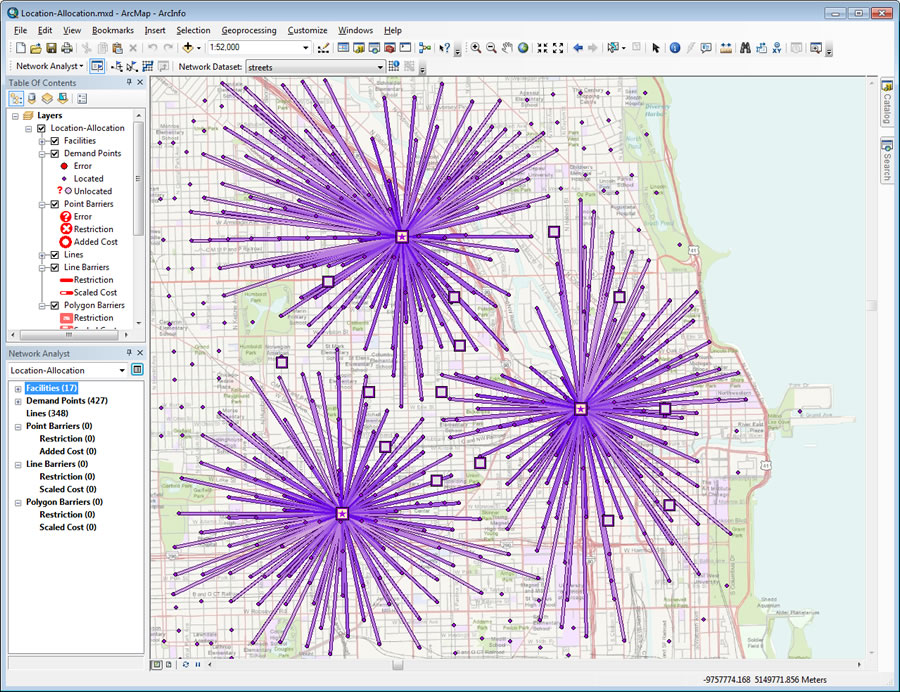900x692 pixels.
Task: Open the Add Data button
Action: pyautogui.click(x=188, y=48)
